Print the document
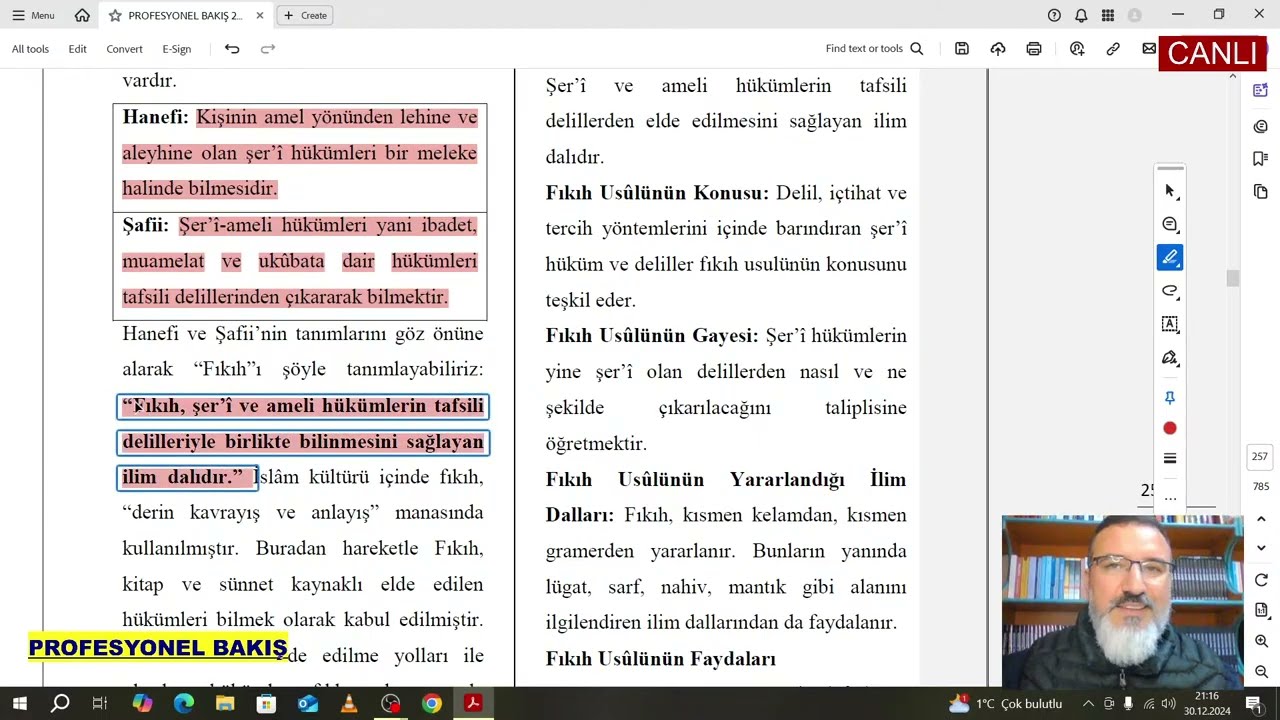This screenshot has width=1280, height=720. [x=1033, y=49]
